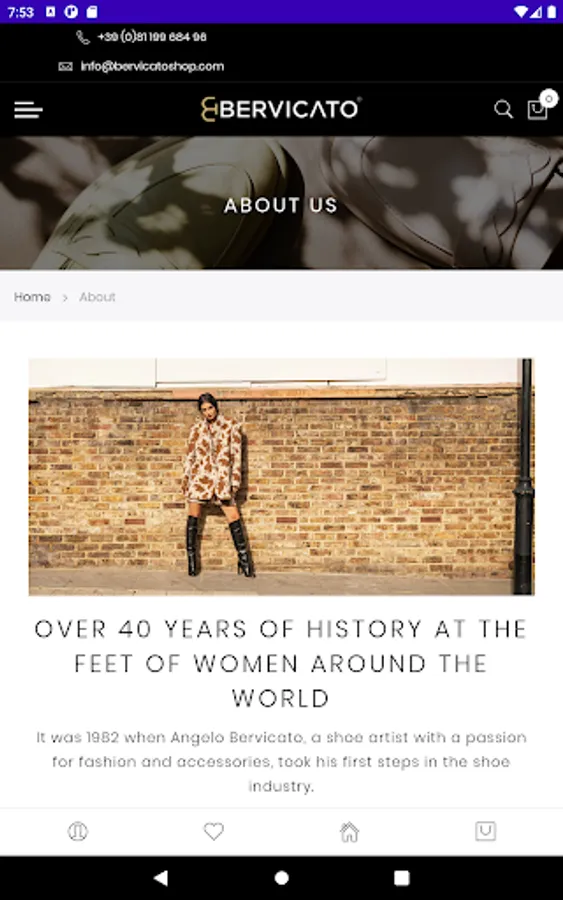Click the Bervicato logo
This screenshot has height=900, width=563.
[x=281, y=109]
